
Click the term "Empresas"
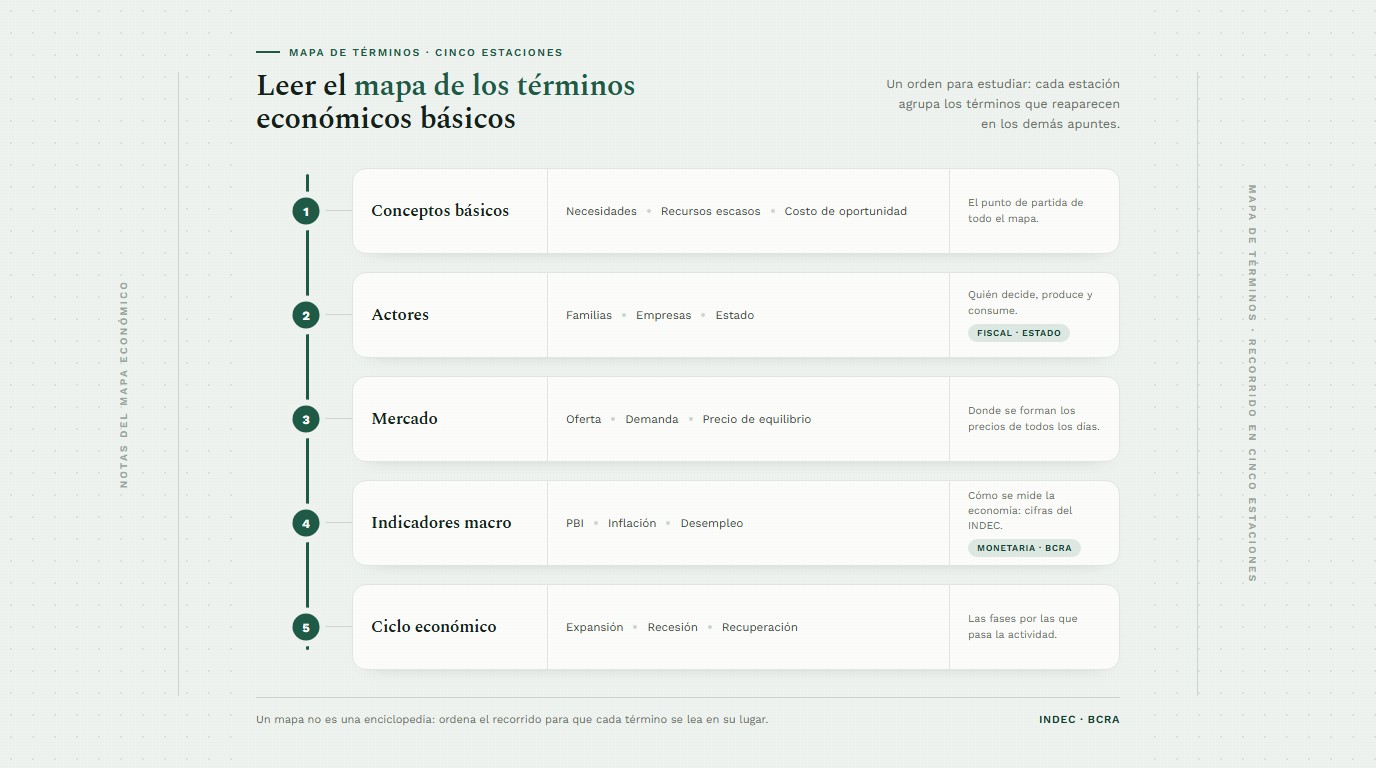663,315
